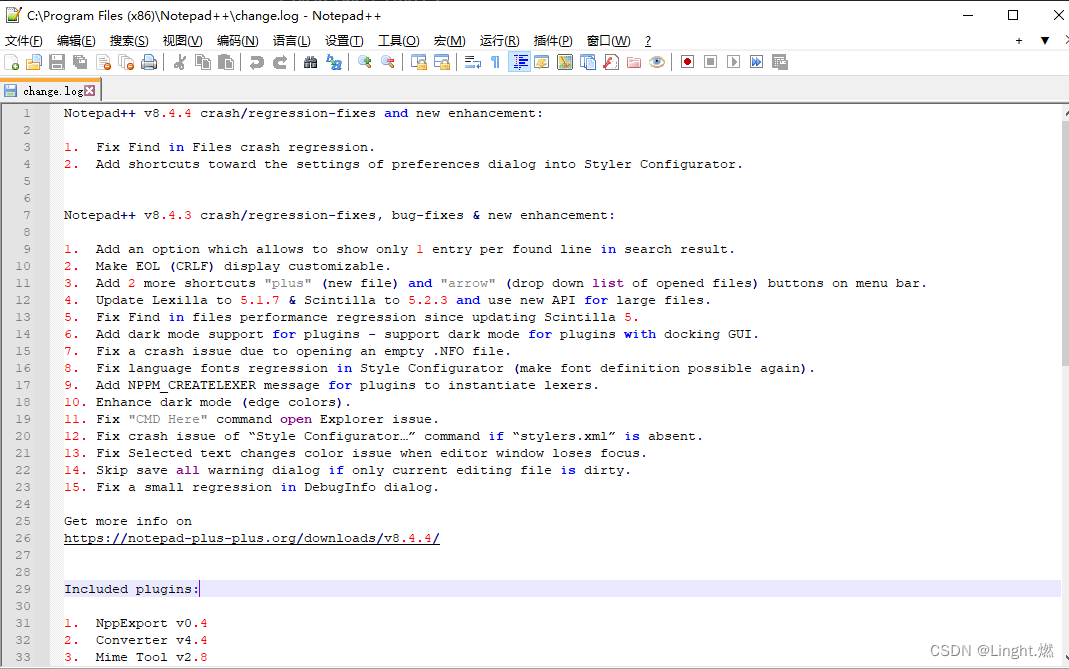Cut selection with the scissors icon
Screen dimensions: 1069x669
coord(180,63)
